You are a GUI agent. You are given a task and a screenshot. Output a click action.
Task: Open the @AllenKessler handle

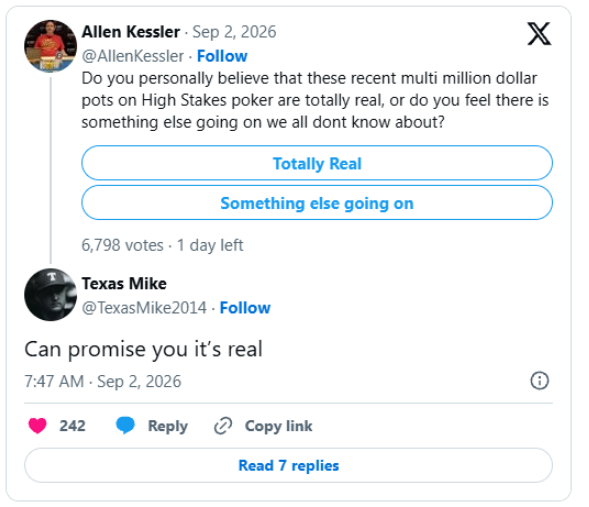click(x=133, y=56)
